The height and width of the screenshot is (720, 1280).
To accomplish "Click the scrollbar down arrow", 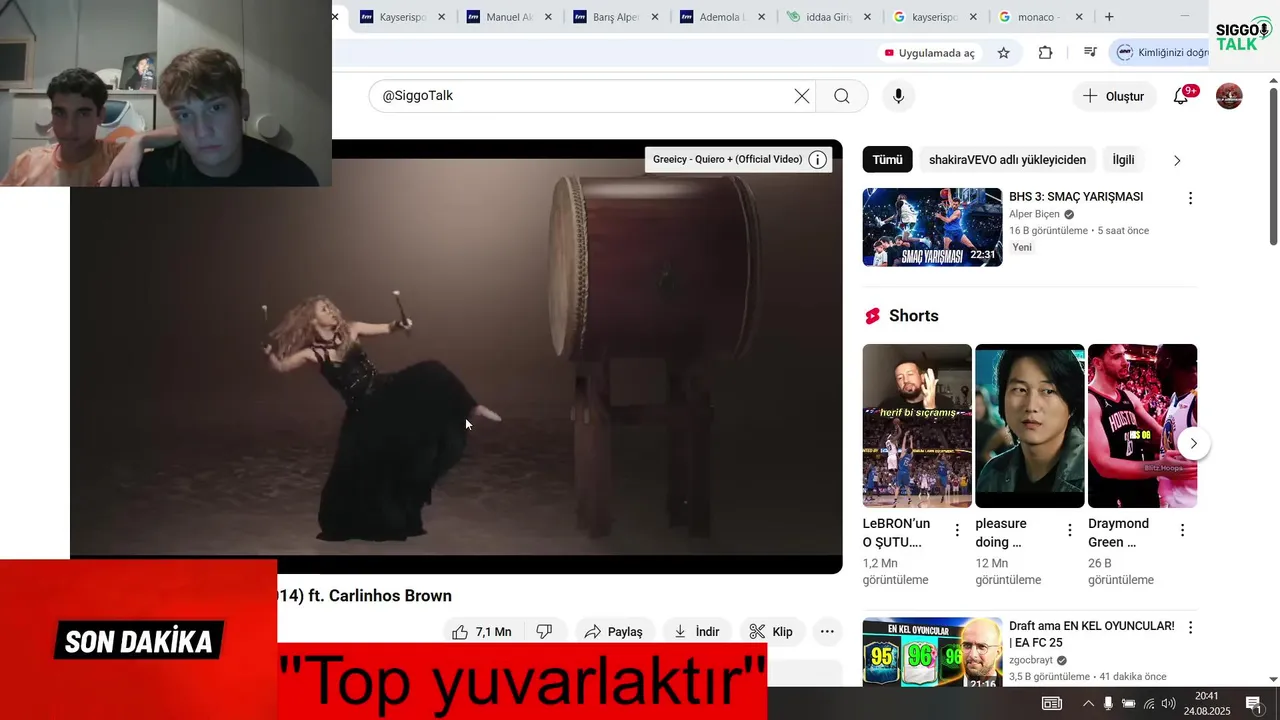I will [x=1273, y=680].
